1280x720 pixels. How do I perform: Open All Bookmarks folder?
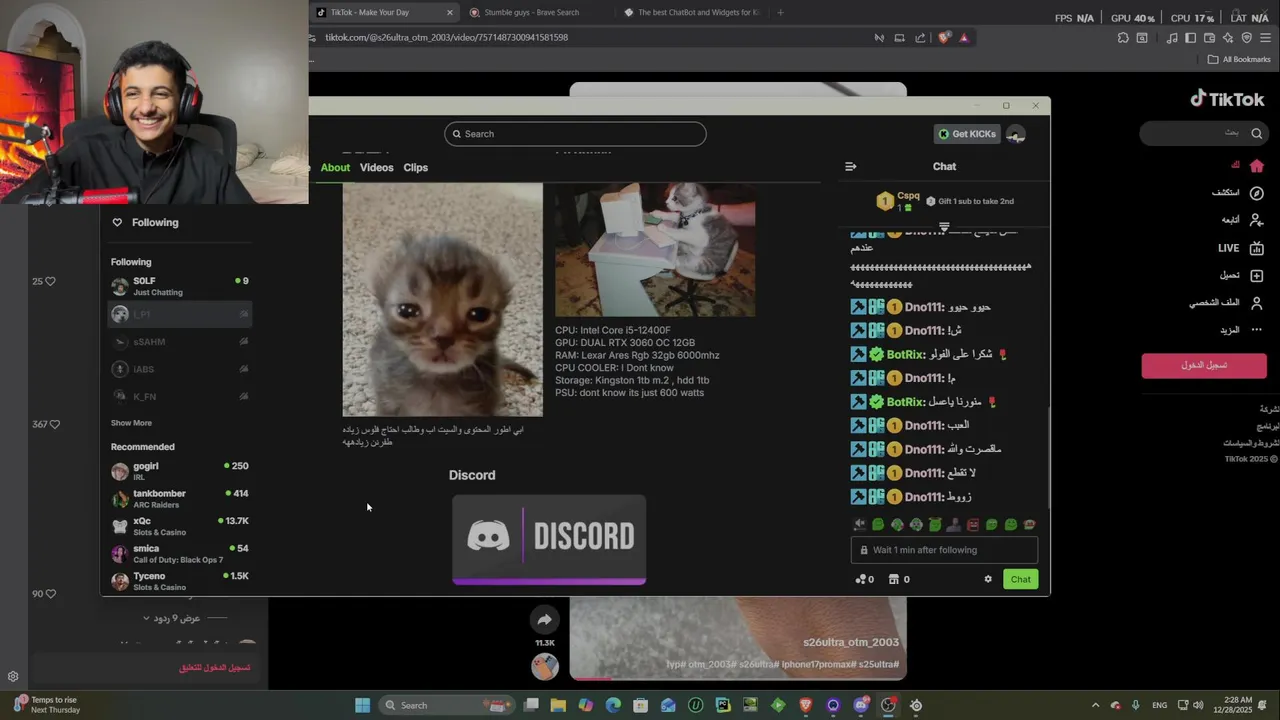point(1239,60)
